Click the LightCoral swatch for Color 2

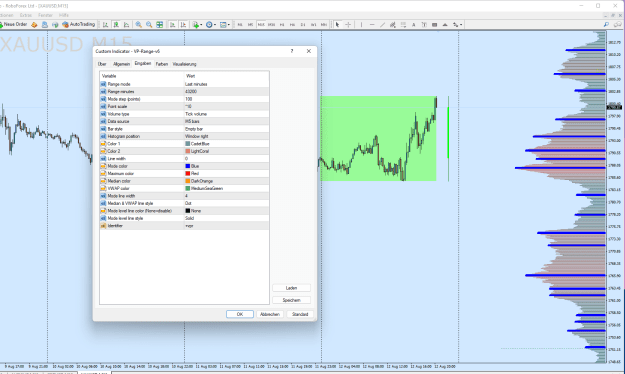click(187, 151)
